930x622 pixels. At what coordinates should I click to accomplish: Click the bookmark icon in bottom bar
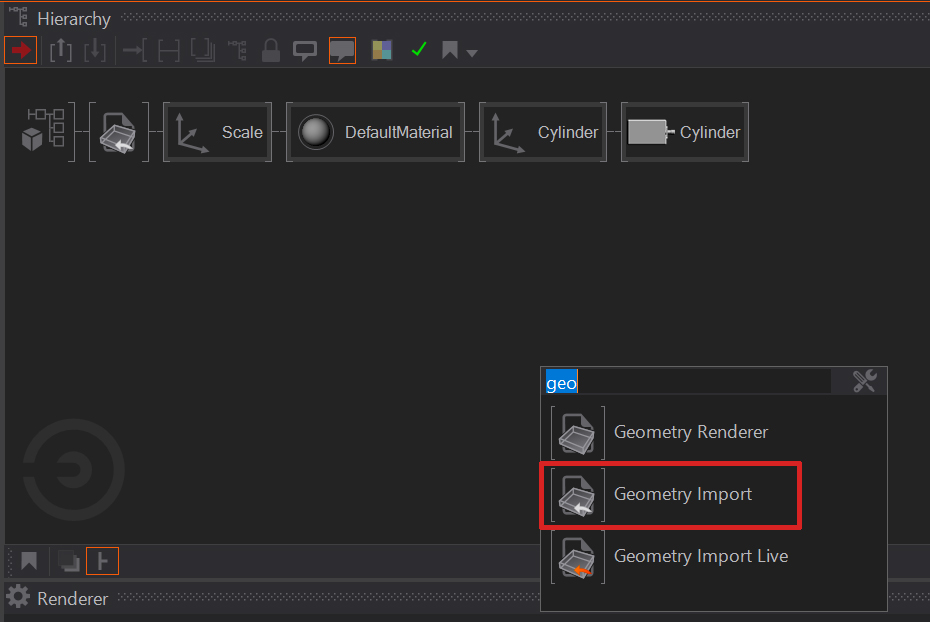click(x=29, y=561)
